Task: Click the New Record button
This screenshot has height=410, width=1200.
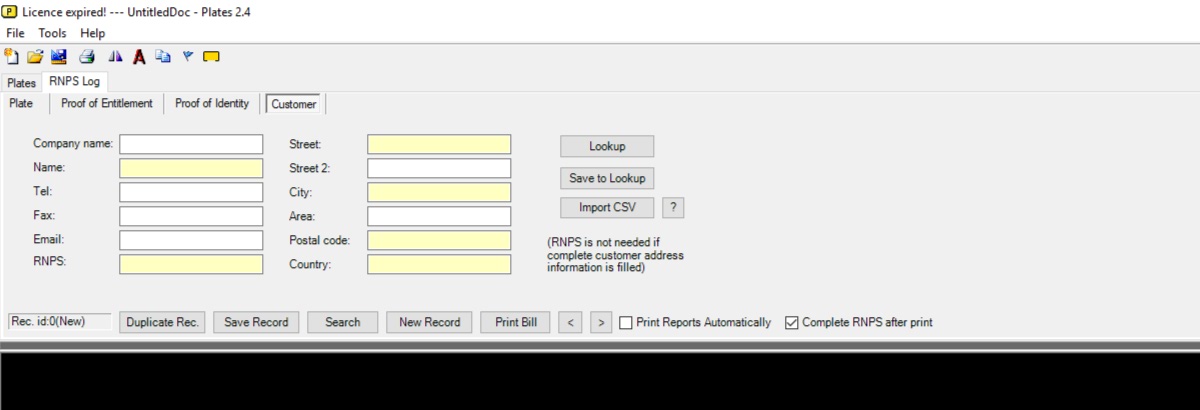Action: click(430, 322)
